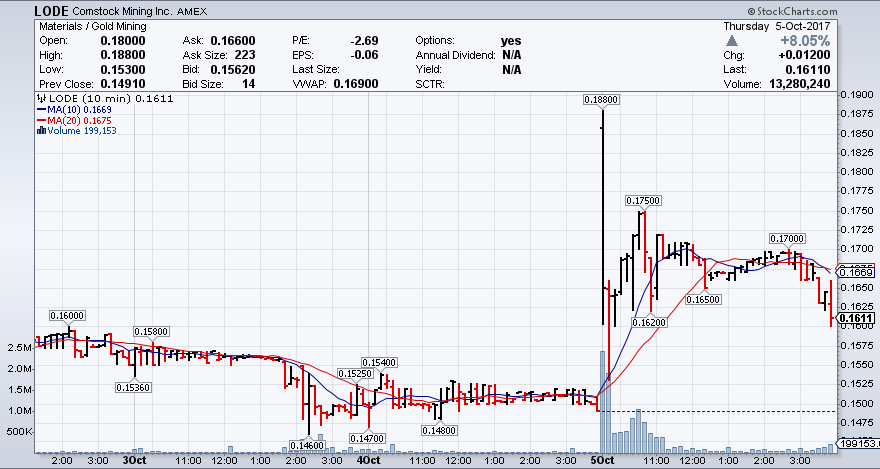Click the green up-arrow change indicator
880x469 pixels.
(x=732, y=40)
